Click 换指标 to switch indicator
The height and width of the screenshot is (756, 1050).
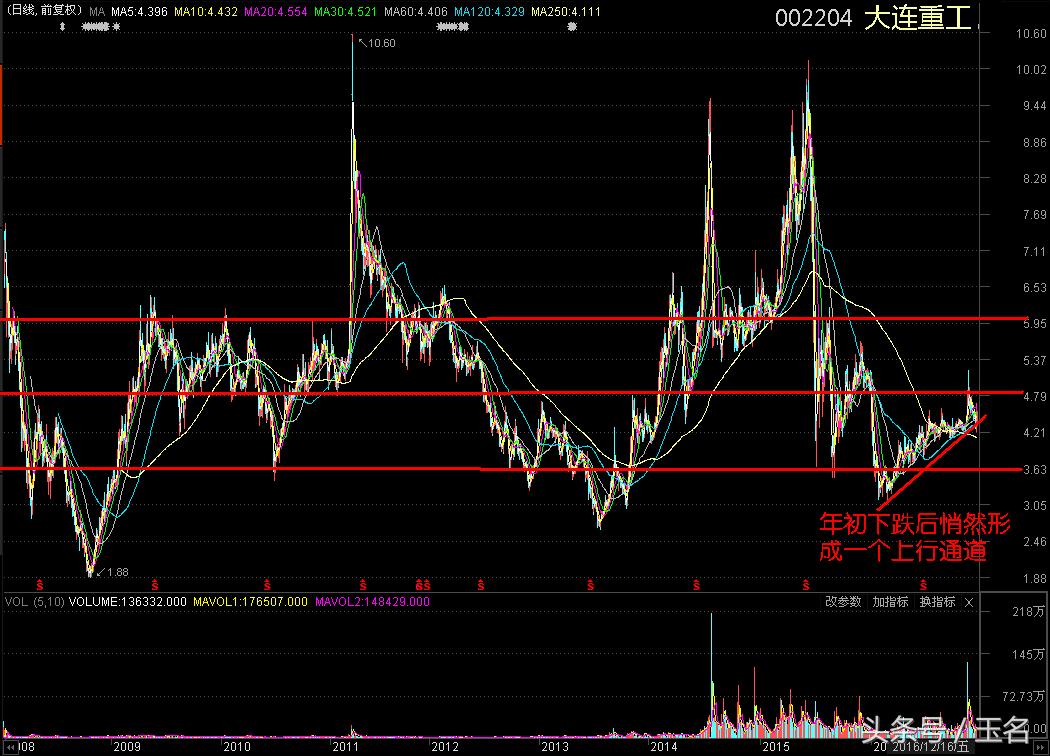[937, 602]
